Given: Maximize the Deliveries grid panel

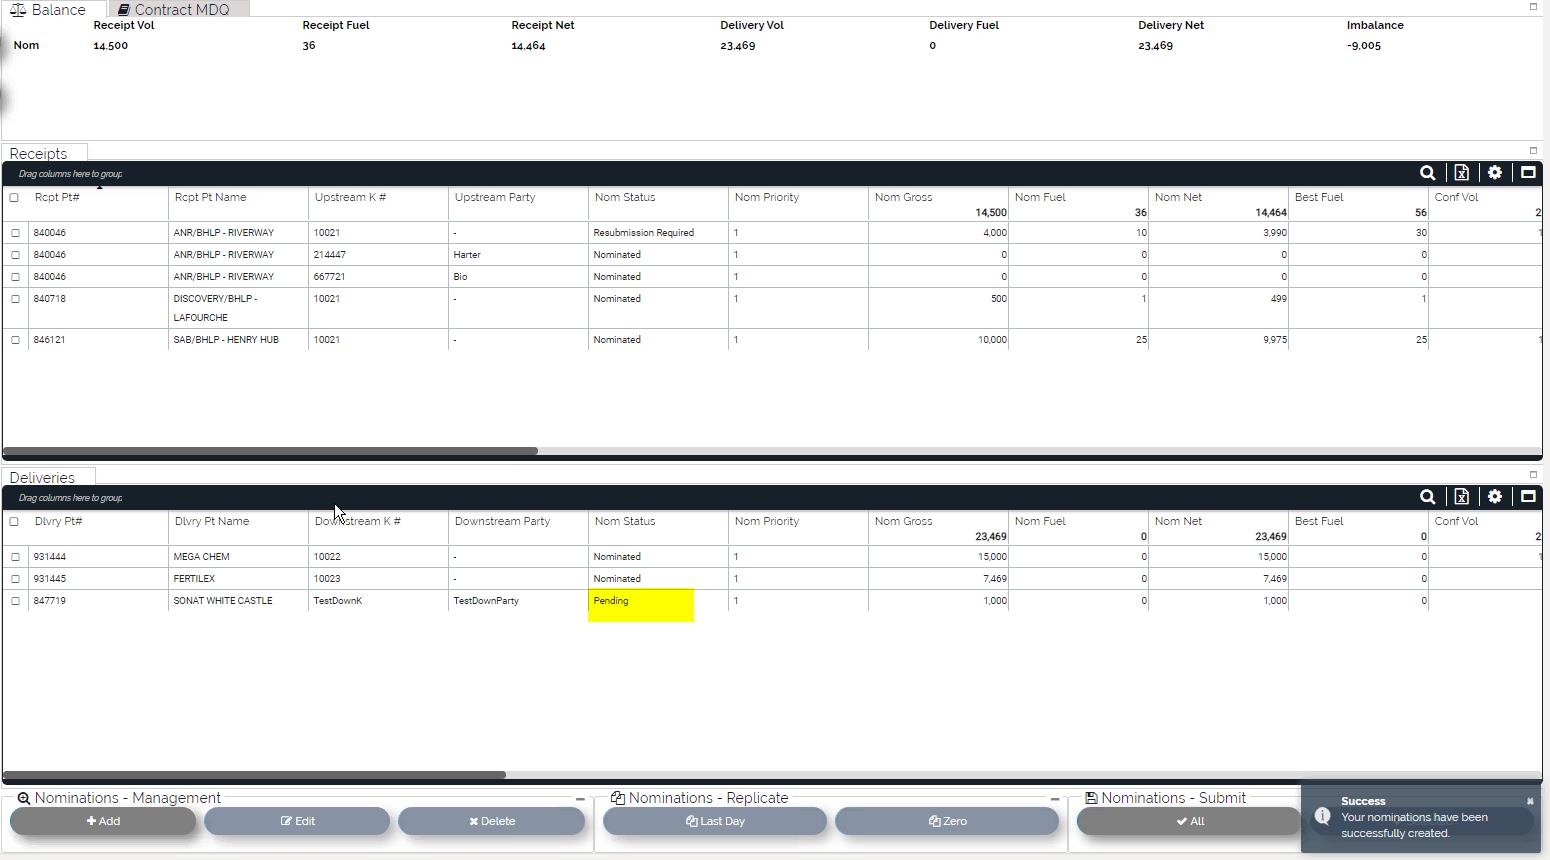Looking at the screenshot, I should 1528,497.
